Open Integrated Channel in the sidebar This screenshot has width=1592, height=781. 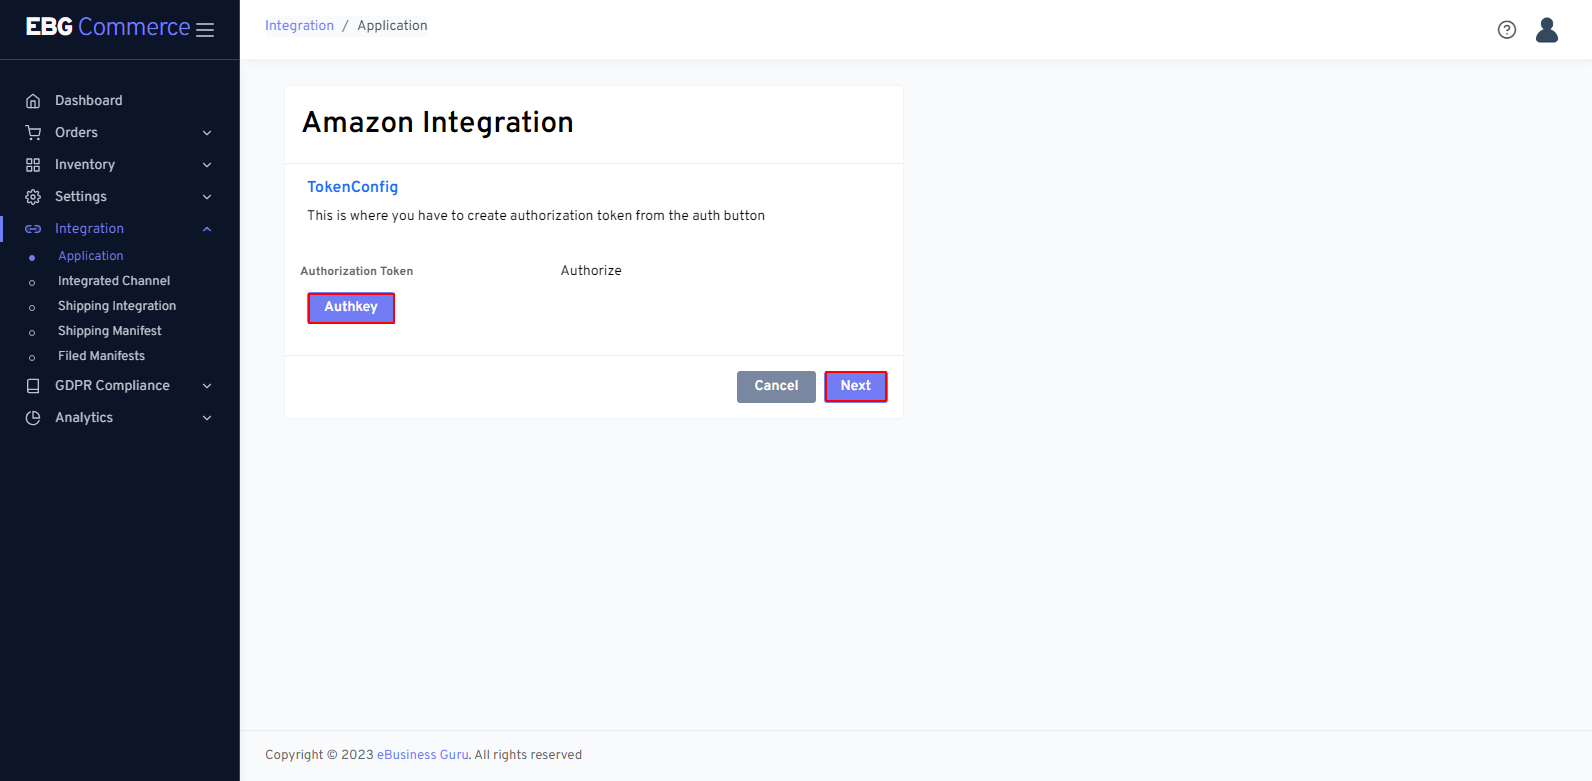point(114,281)
